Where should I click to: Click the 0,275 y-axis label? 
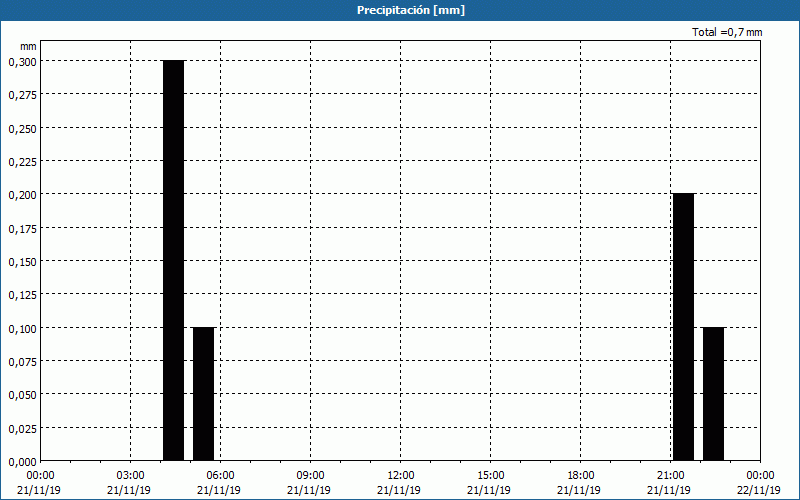22,95
